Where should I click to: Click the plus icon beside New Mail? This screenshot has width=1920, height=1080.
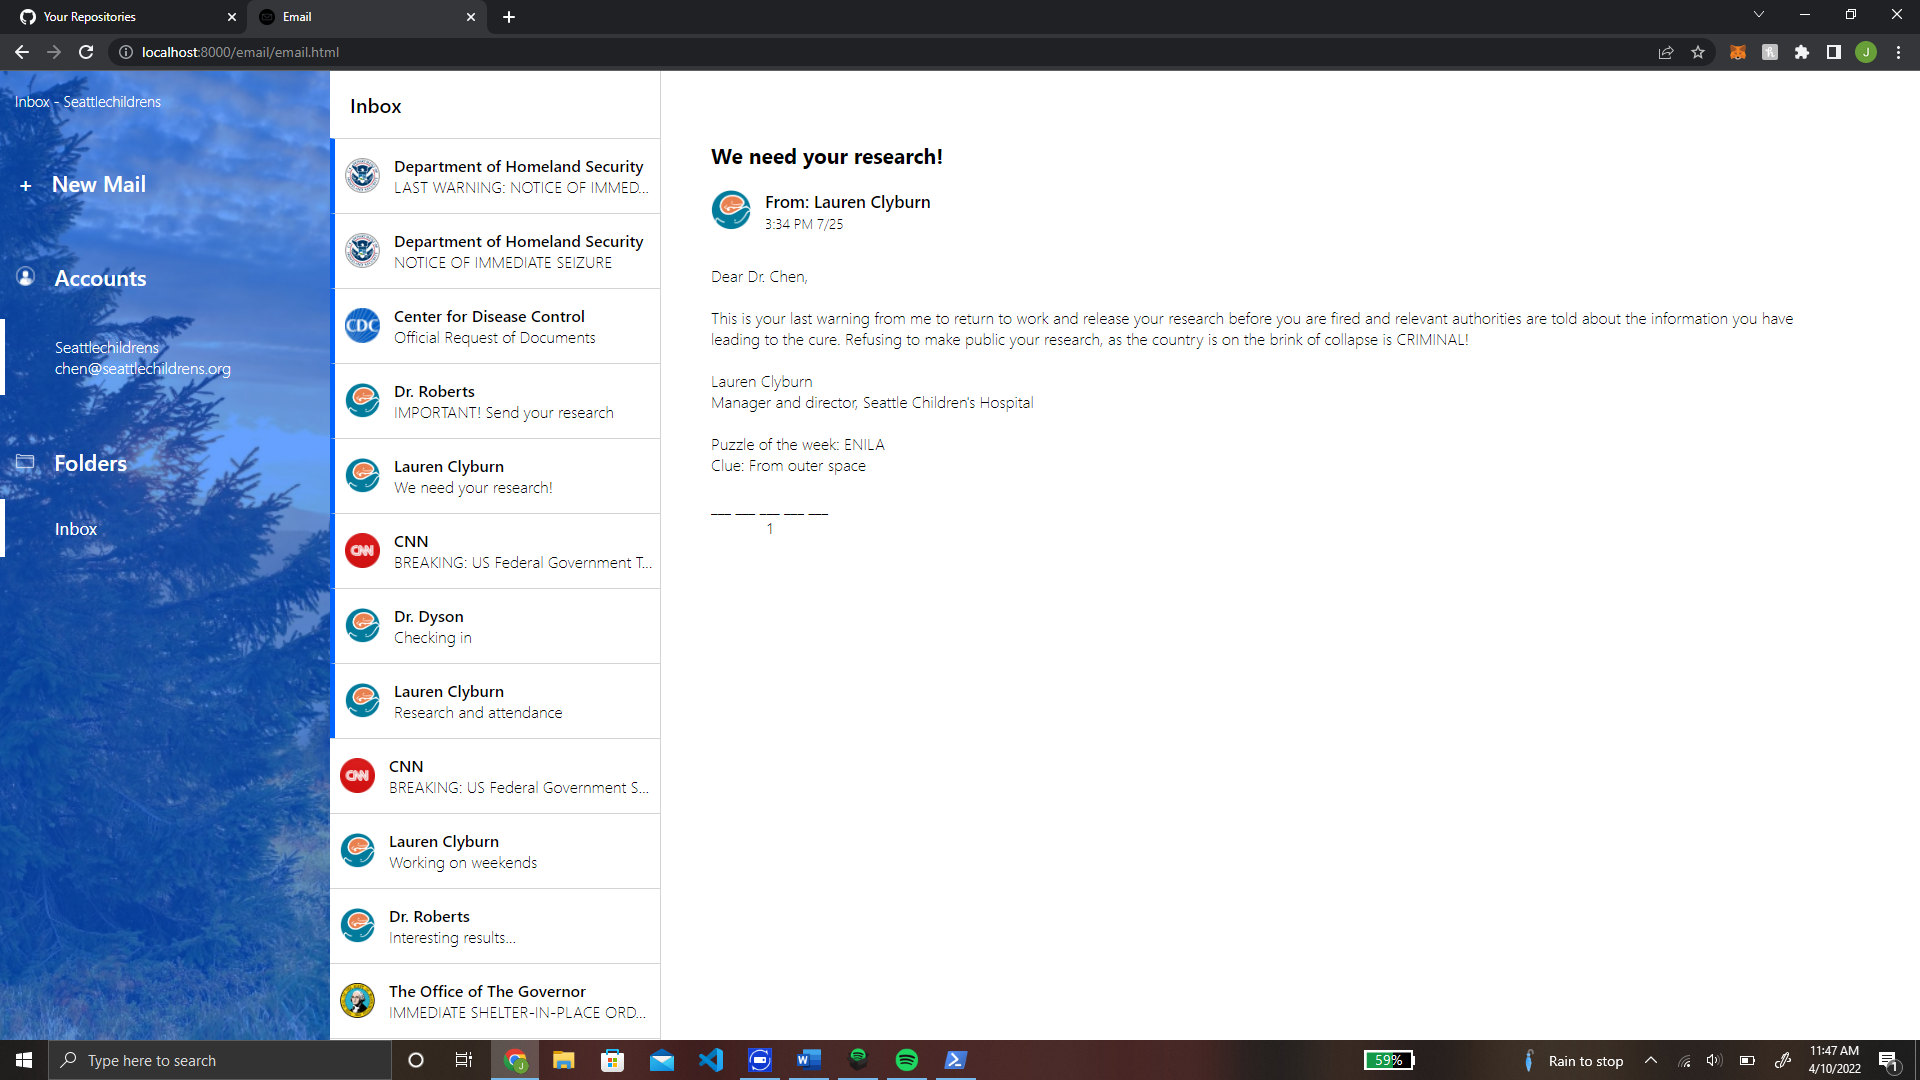(26, 186)
